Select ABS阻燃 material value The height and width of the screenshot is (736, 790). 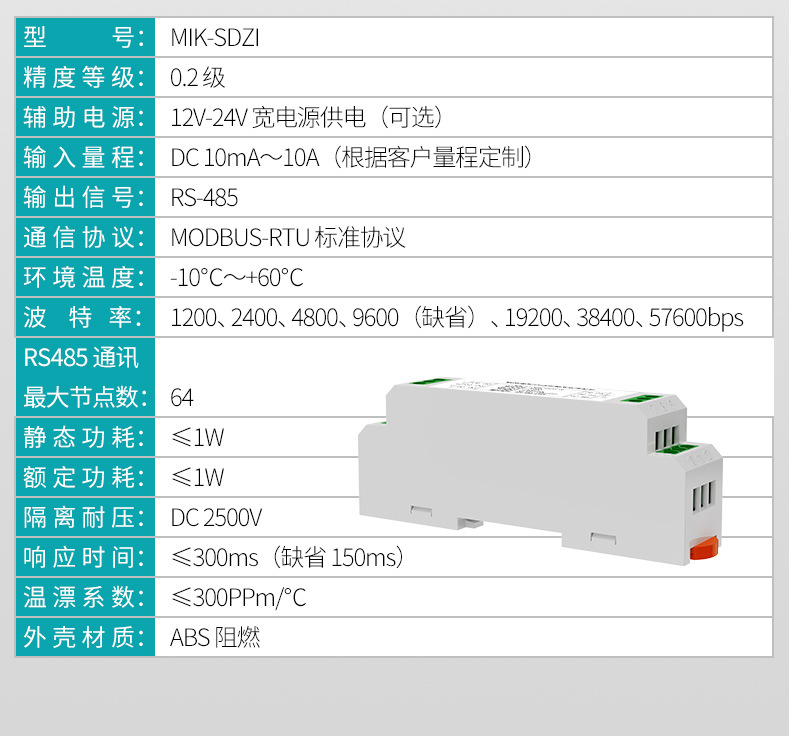215,638
